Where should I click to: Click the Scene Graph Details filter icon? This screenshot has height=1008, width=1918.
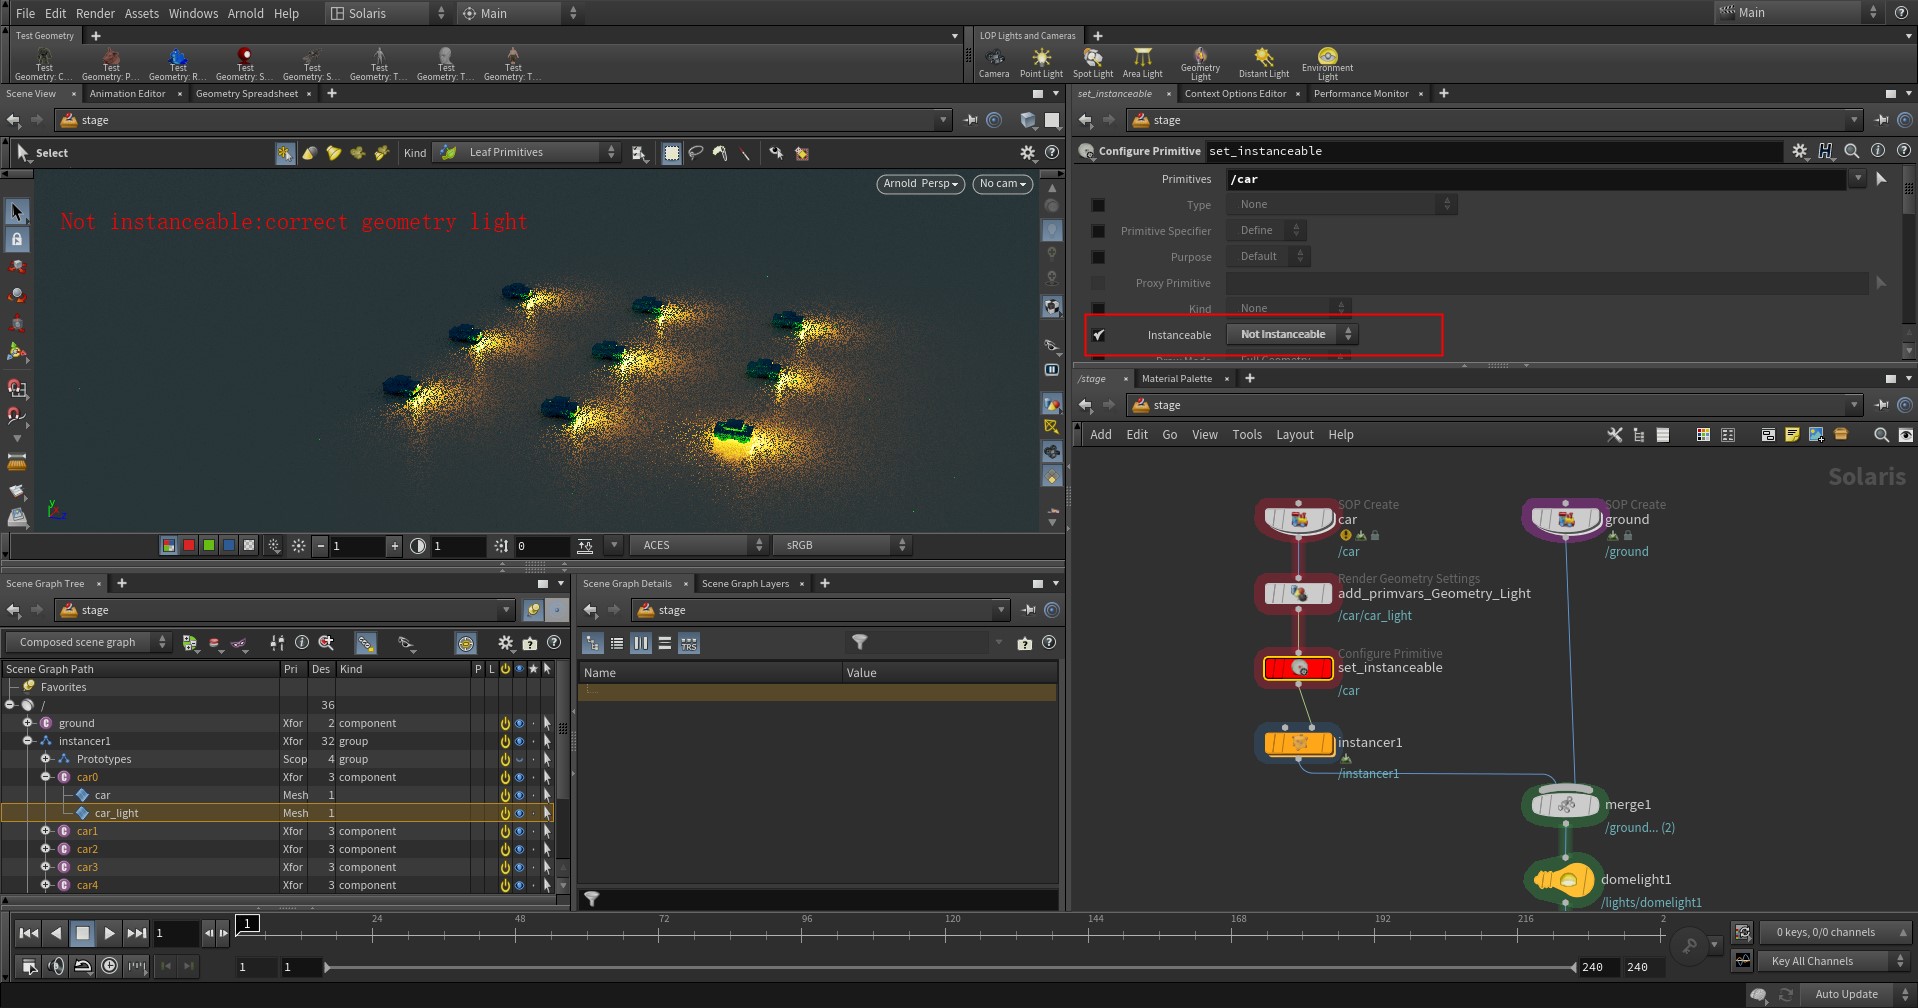[859, 642]
